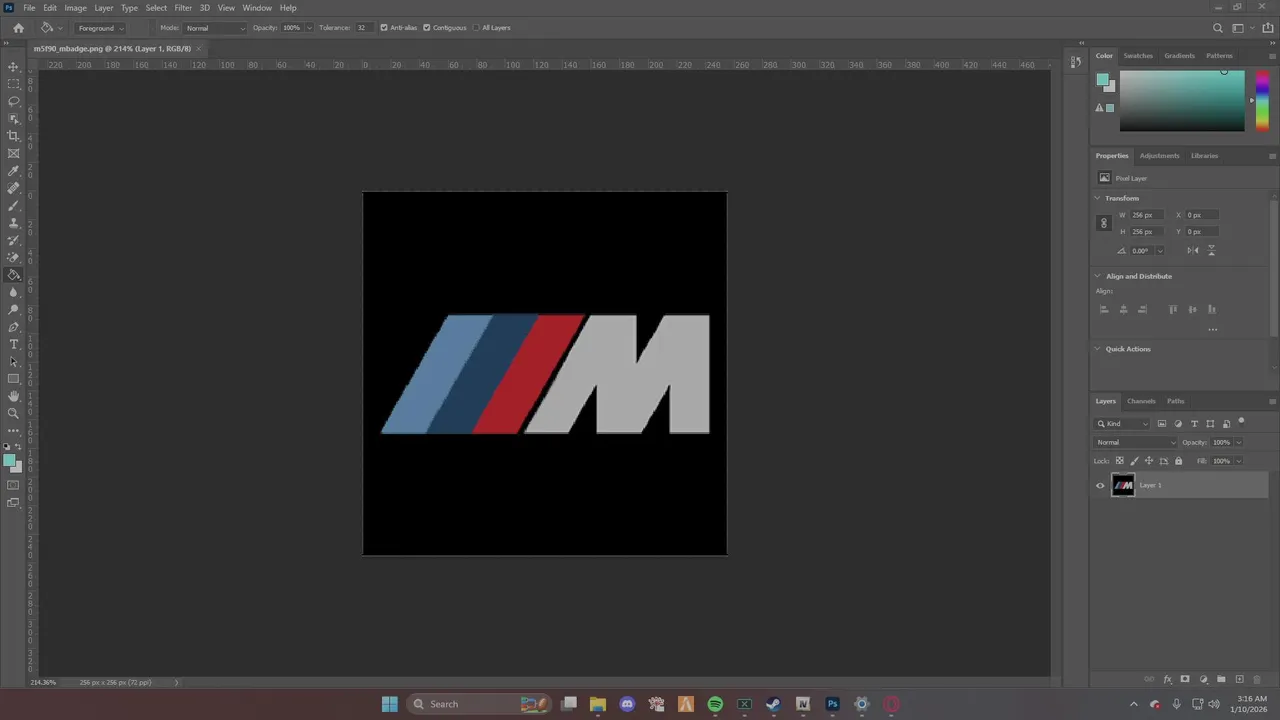Select the Lasso tool
Image resolution: width=1280 pixels, height=720 pixels.
click(13, 101)
